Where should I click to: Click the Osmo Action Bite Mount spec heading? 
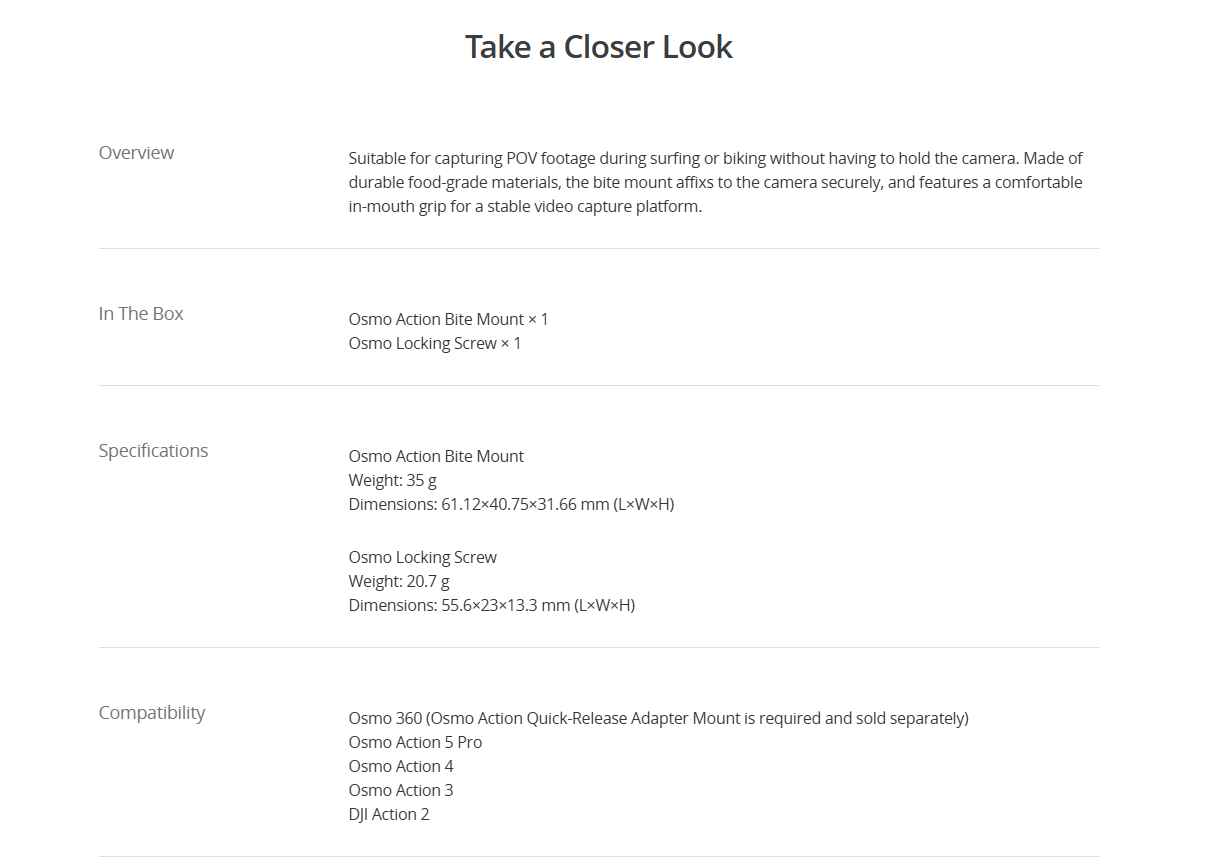(436, 456)
